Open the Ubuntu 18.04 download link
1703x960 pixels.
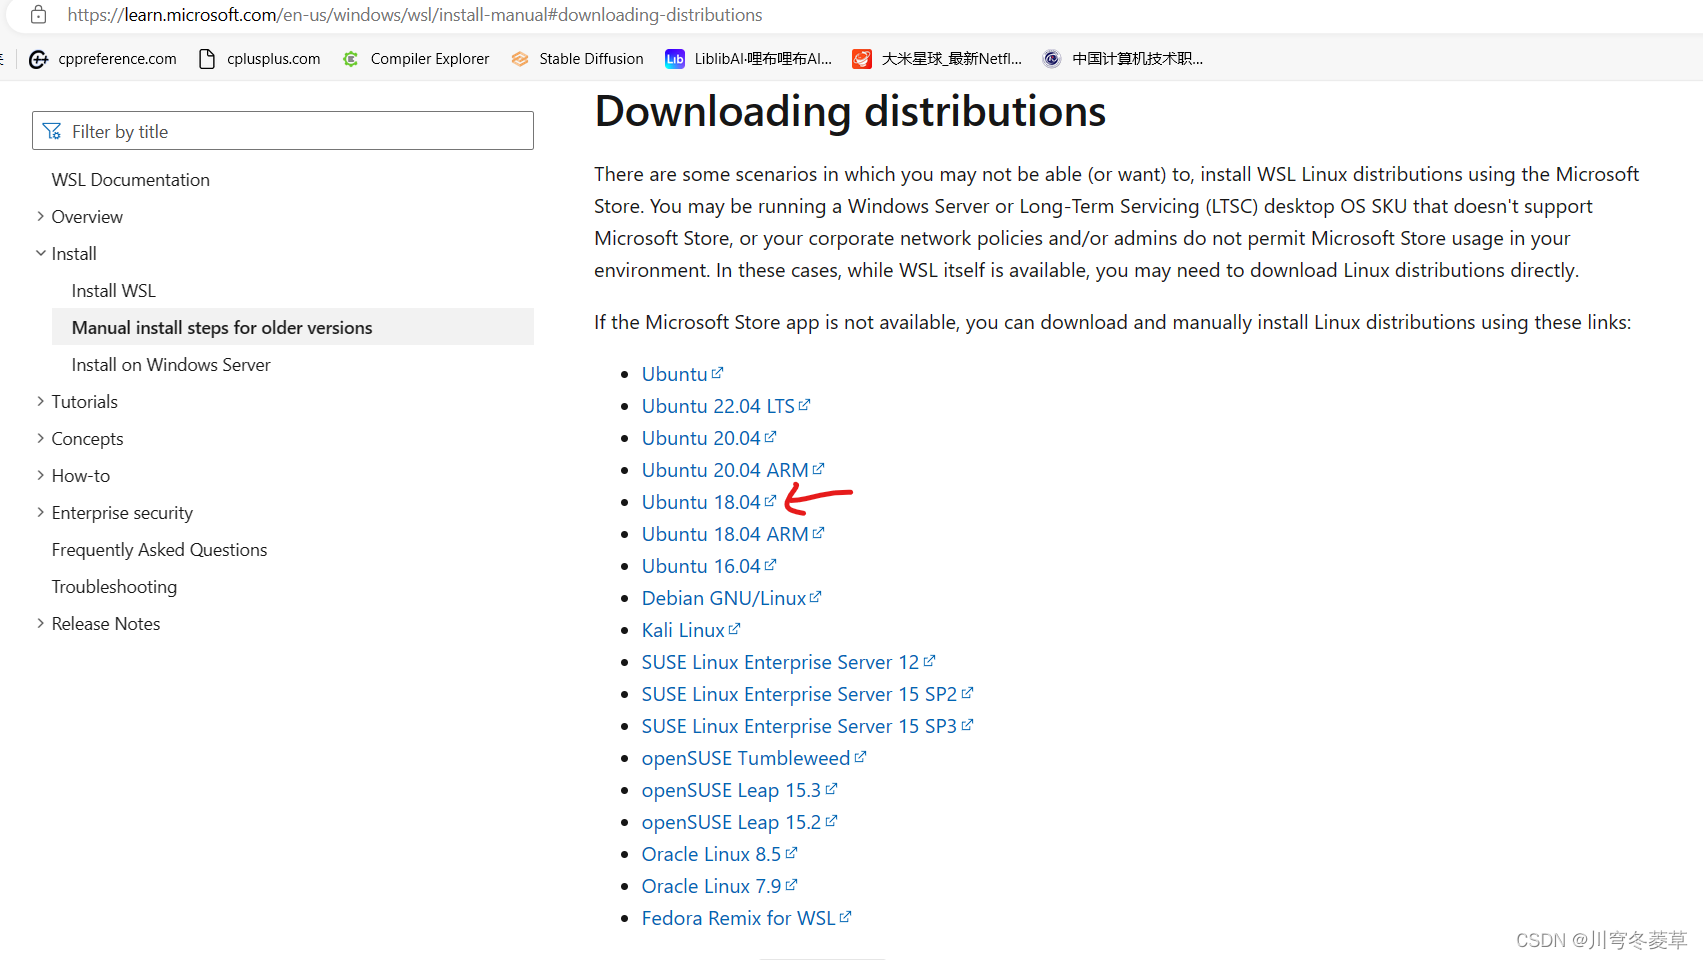709,502
